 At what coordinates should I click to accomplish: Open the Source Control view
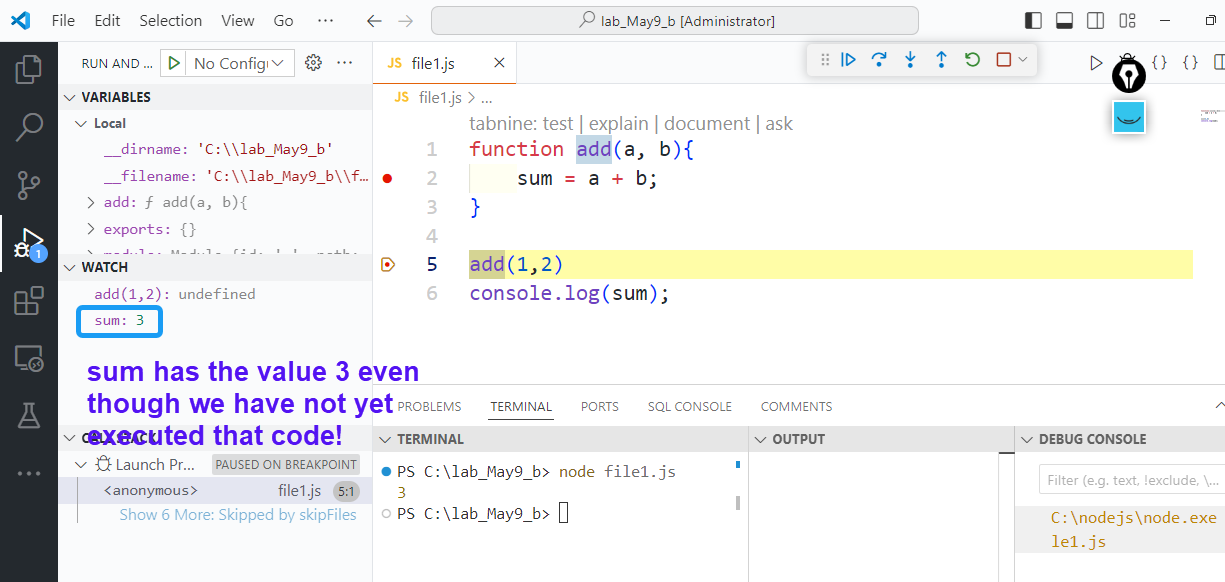29,185
